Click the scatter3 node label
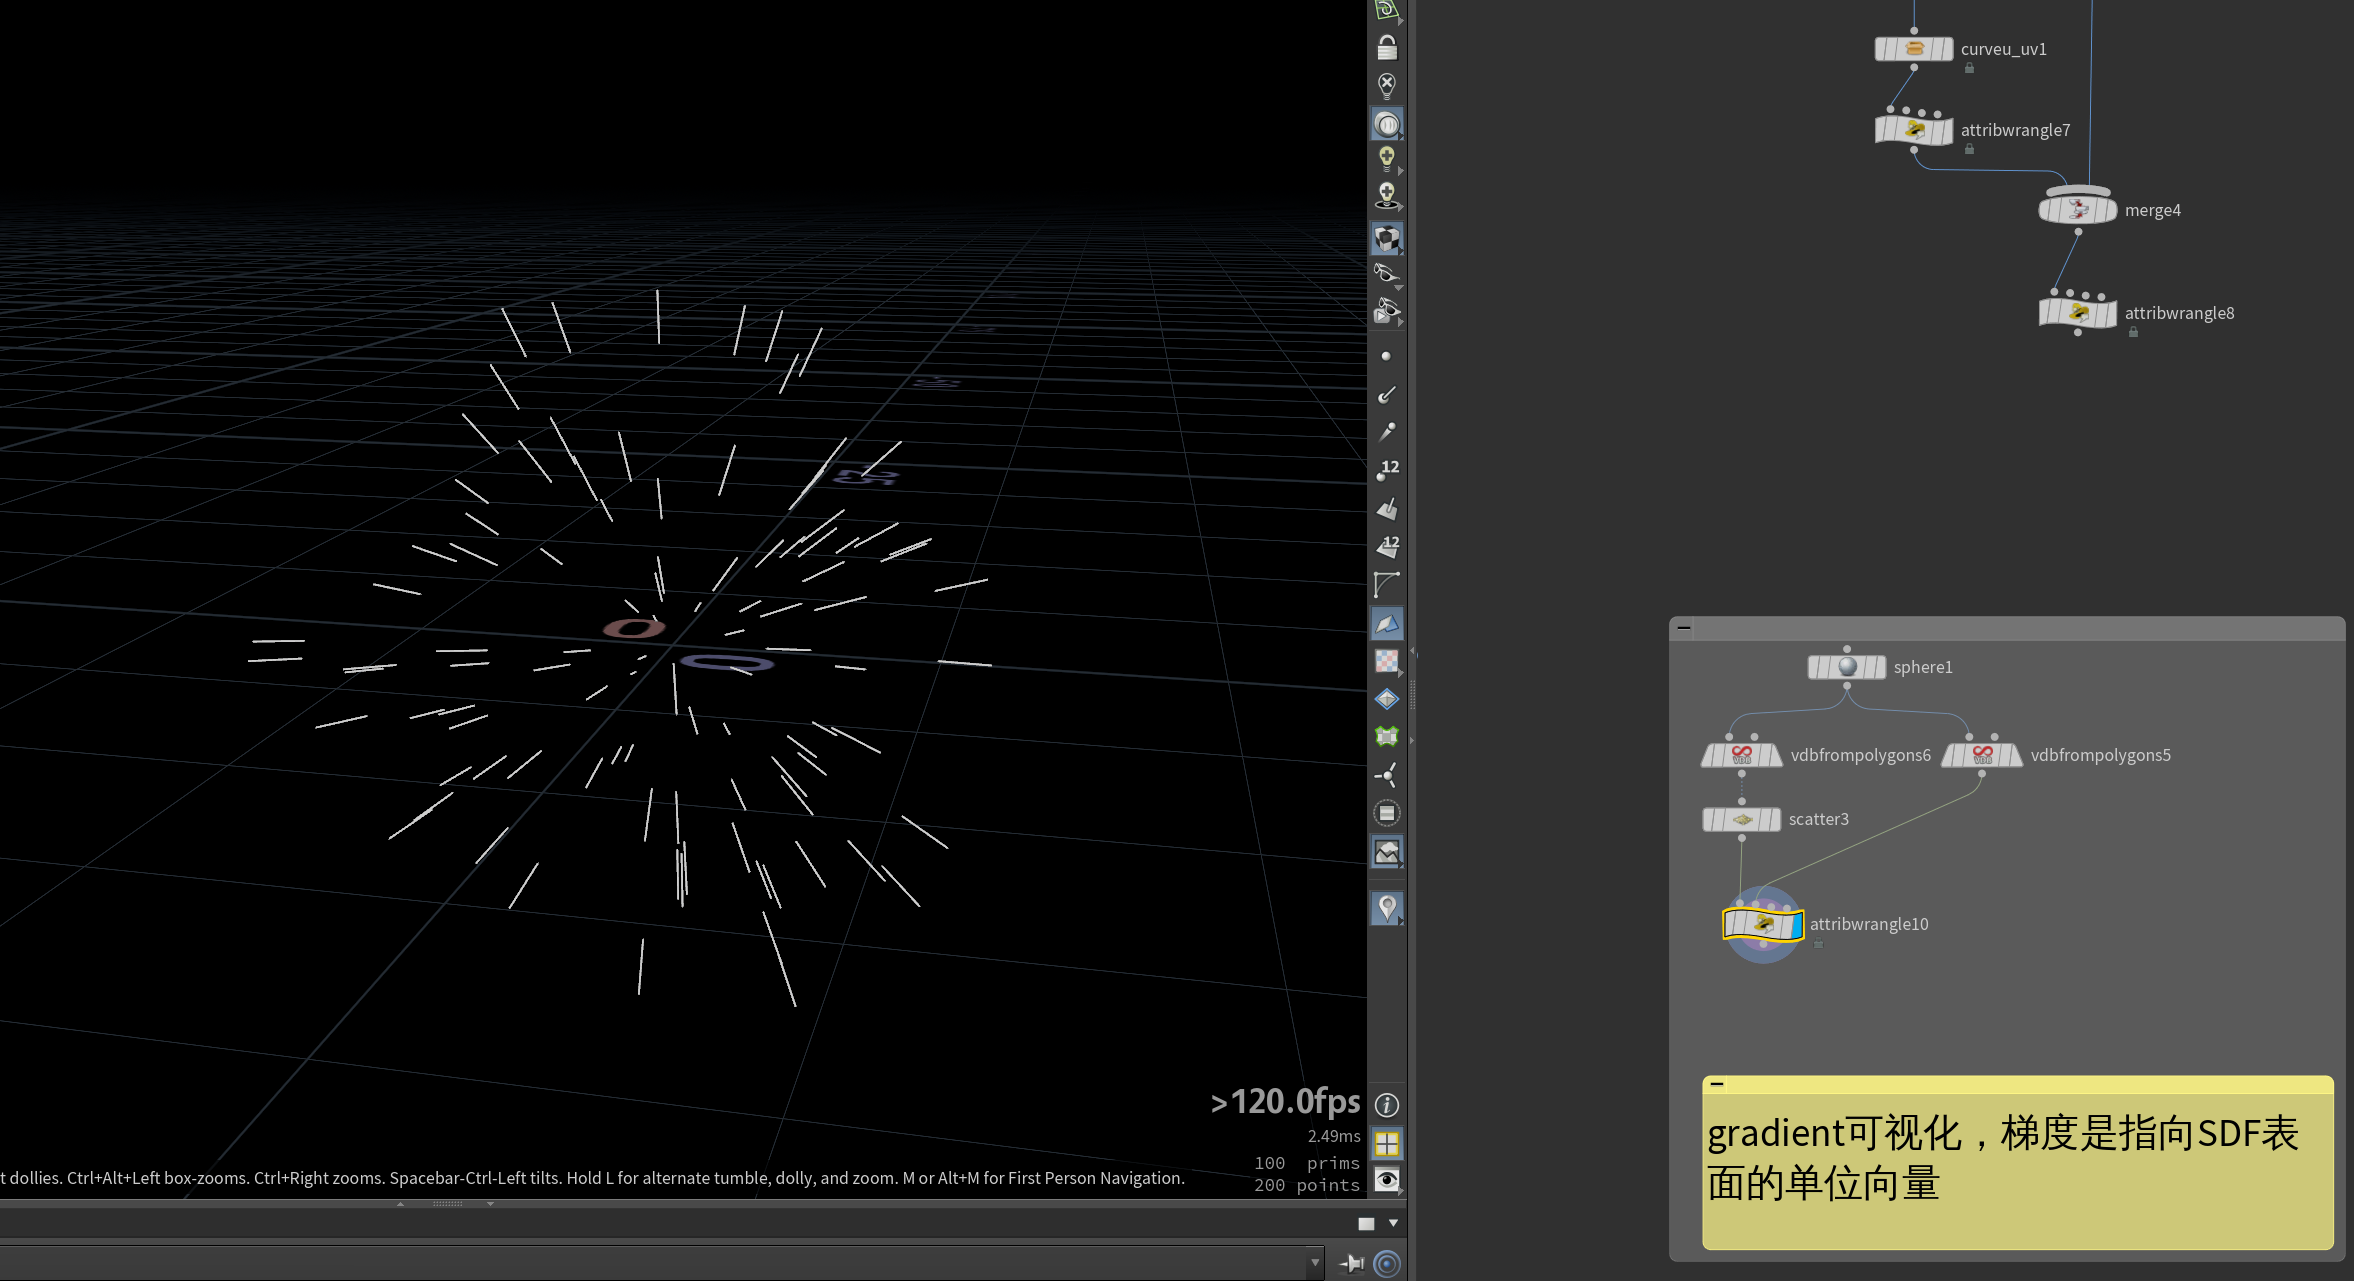 pyautogui.click(x=1819, y=820)
